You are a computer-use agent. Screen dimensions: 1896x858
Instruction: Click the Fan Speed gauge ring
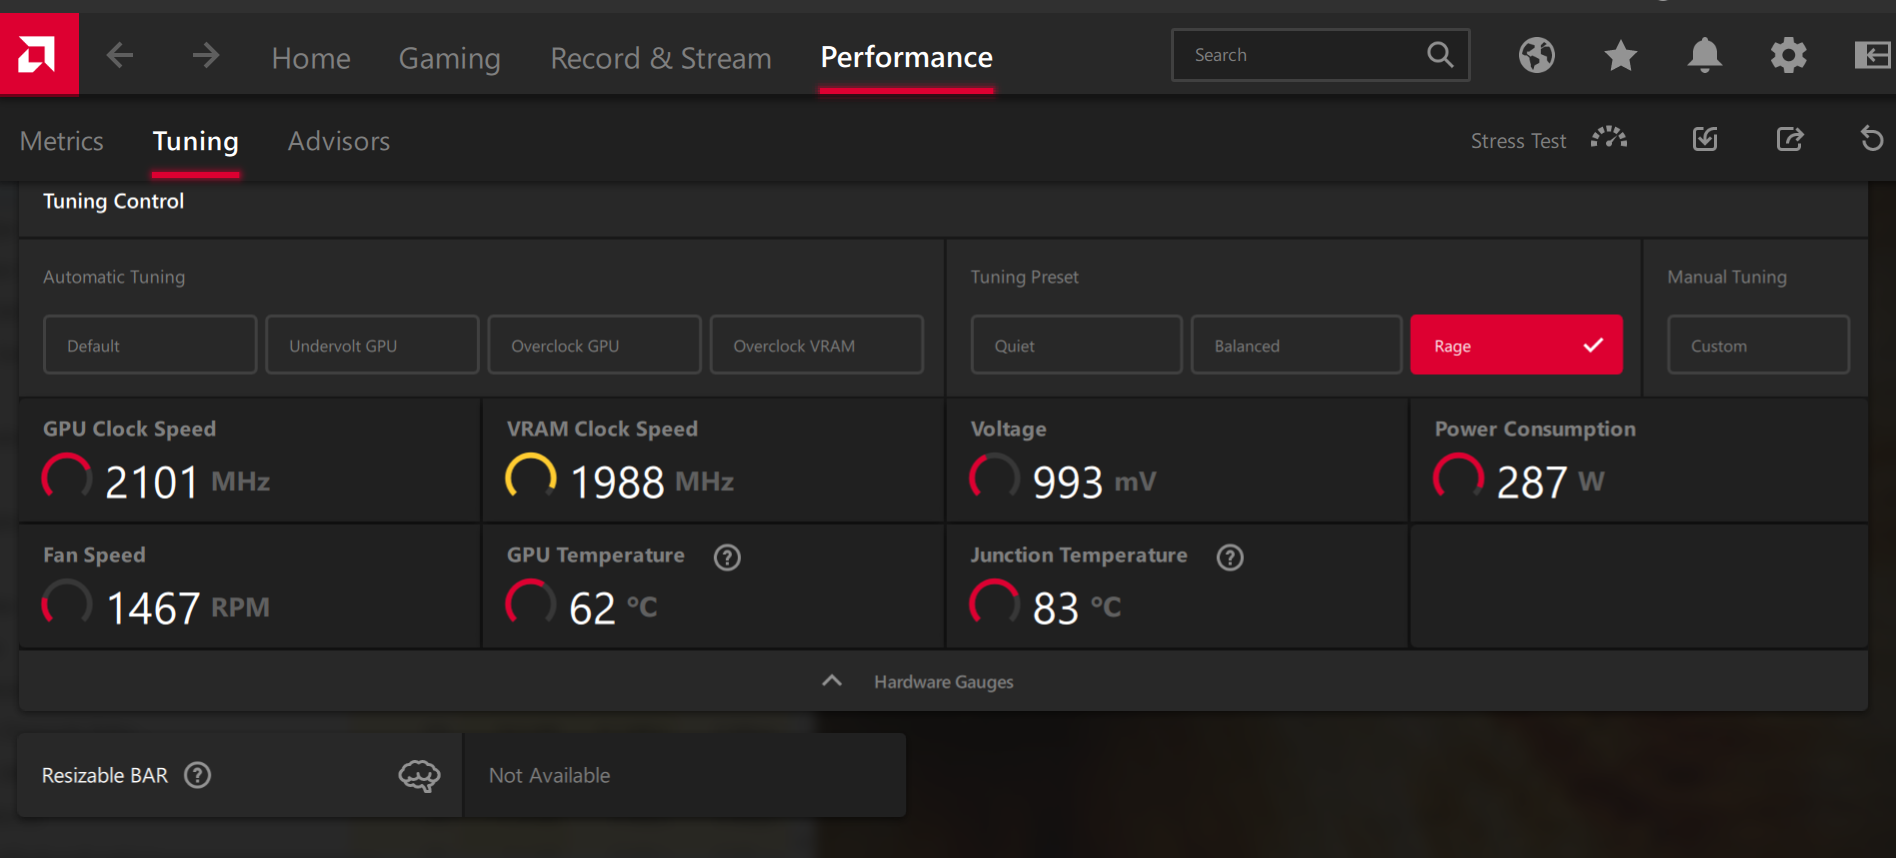tap(67, 604)
